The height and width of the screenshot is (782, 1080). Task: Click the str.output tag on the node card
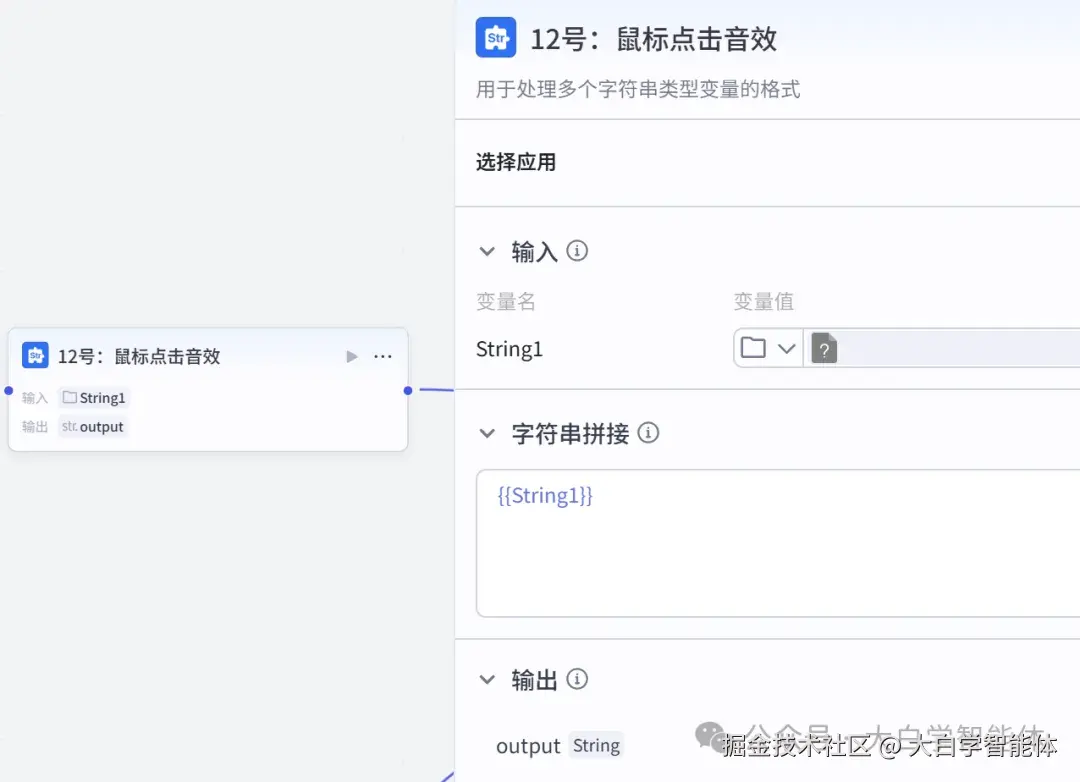(x=93, y=426)
